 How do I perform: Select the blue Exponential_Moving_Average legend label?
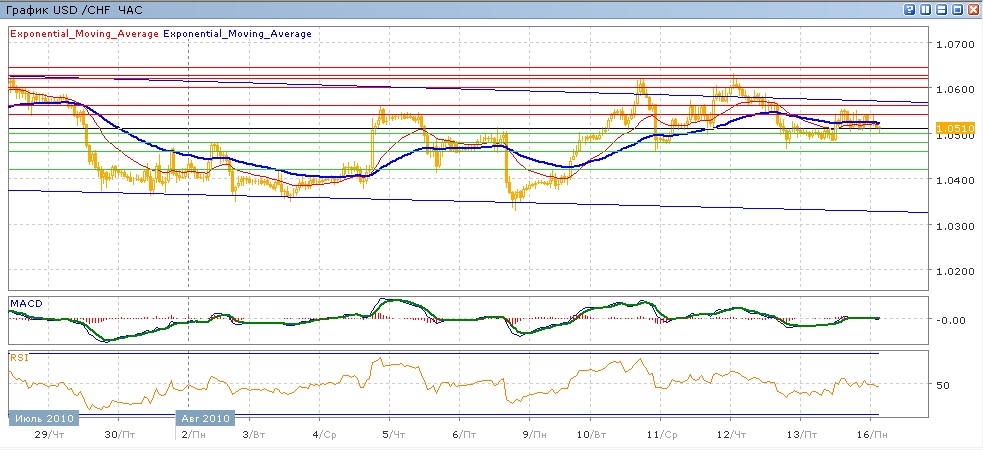[x=238, y=34]
